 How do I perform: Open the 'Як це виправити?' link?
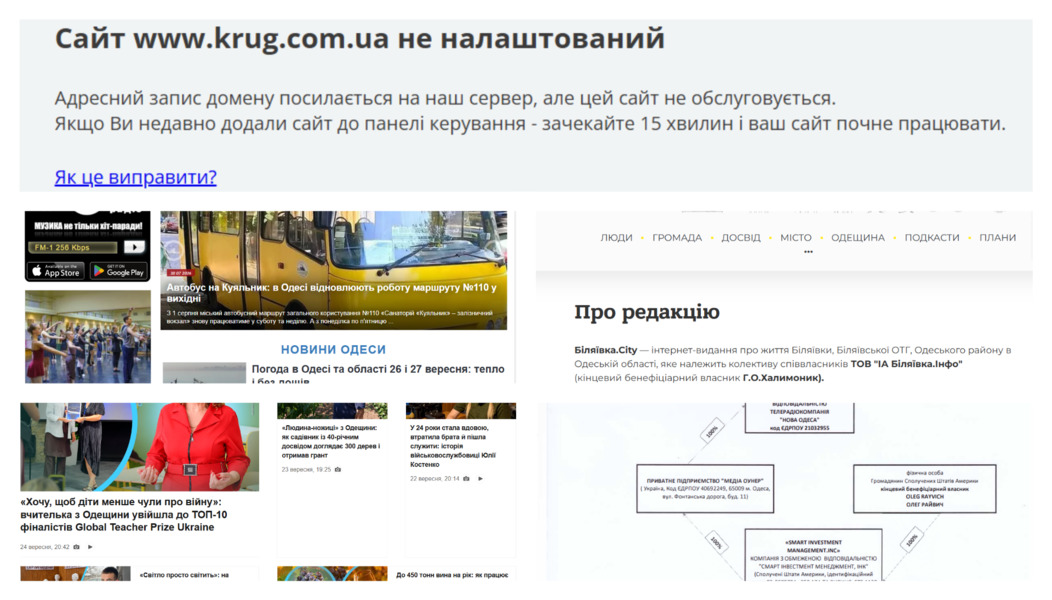(x=136, y=177)
